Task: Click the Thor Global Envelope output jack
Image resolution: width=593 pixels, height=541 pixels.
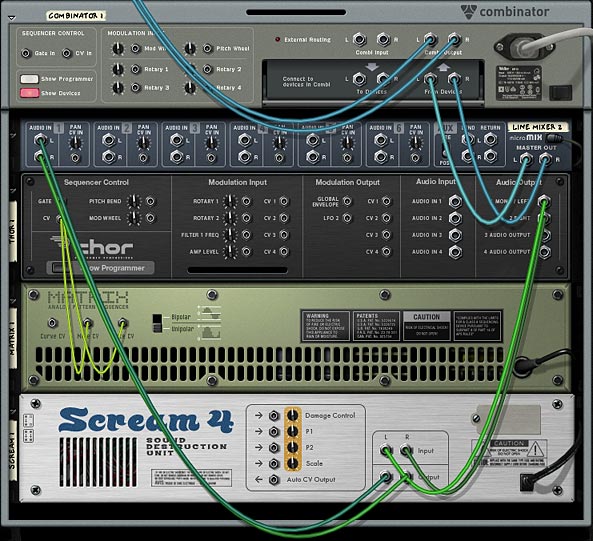Action: [x=347, y=202]
